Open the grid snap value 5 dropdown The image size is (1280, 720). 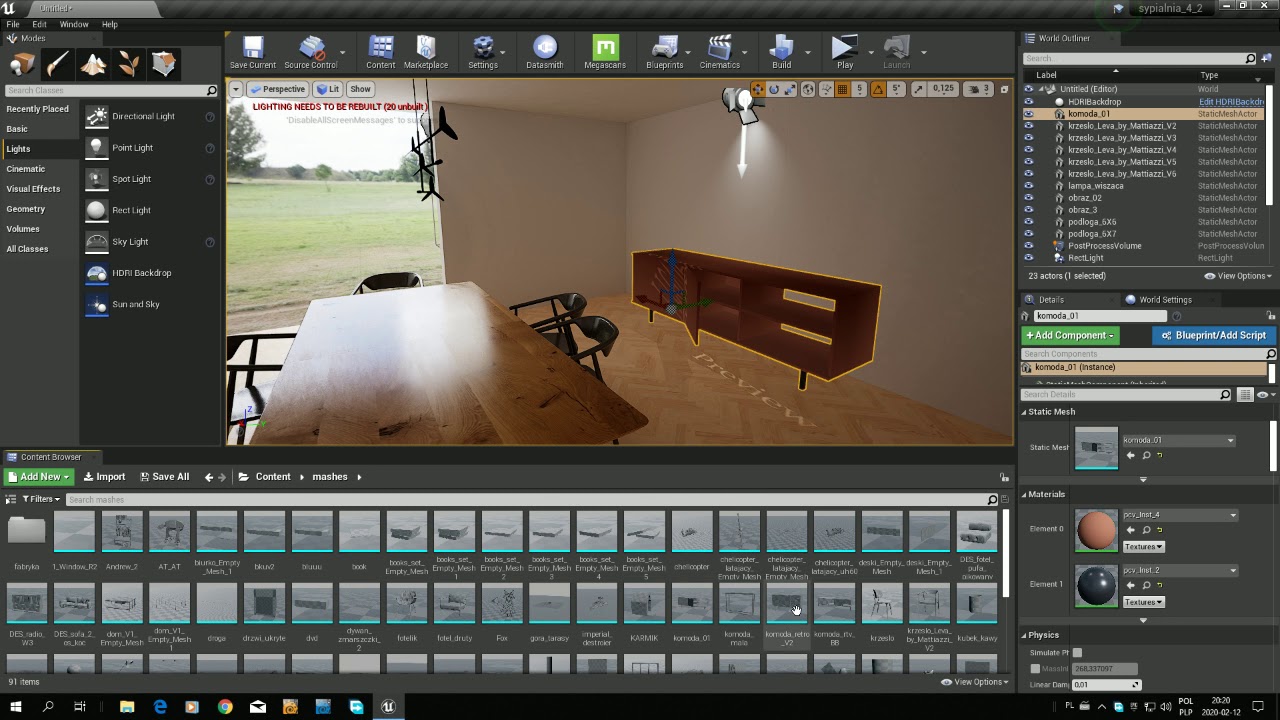(859, 89)
